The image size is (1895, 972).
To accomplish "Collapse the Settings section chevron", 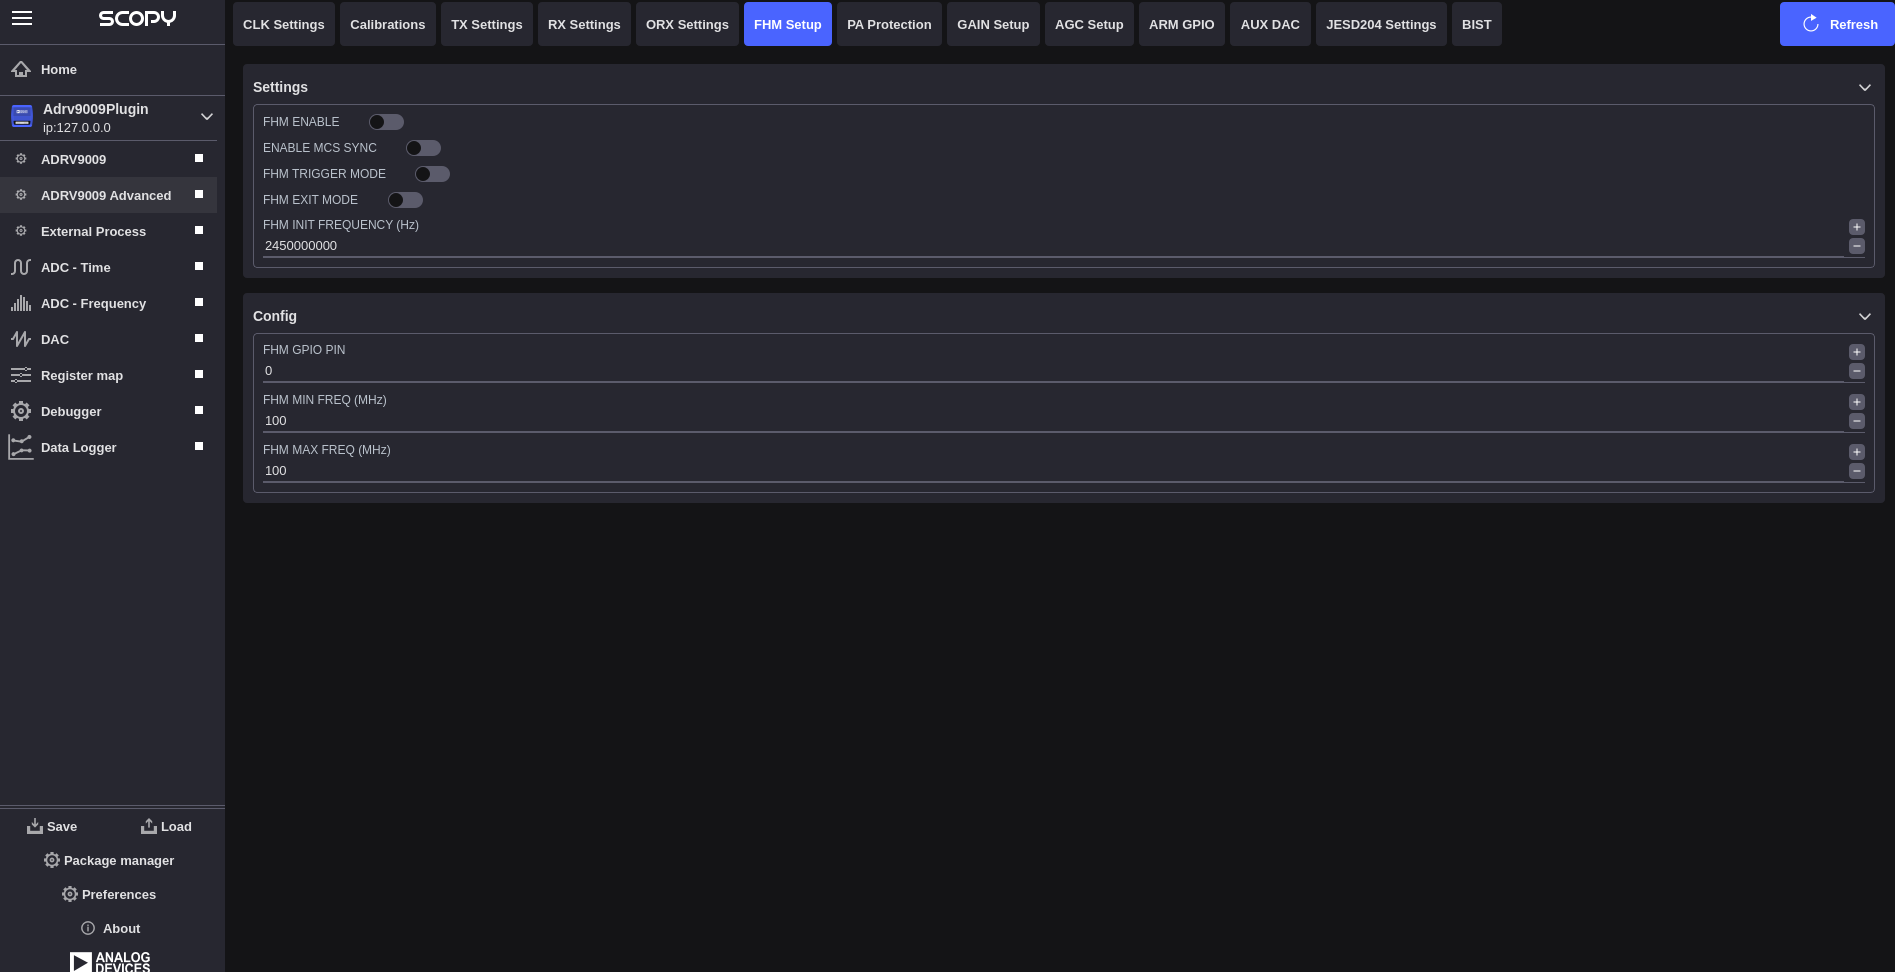I will pos(1865,88).
